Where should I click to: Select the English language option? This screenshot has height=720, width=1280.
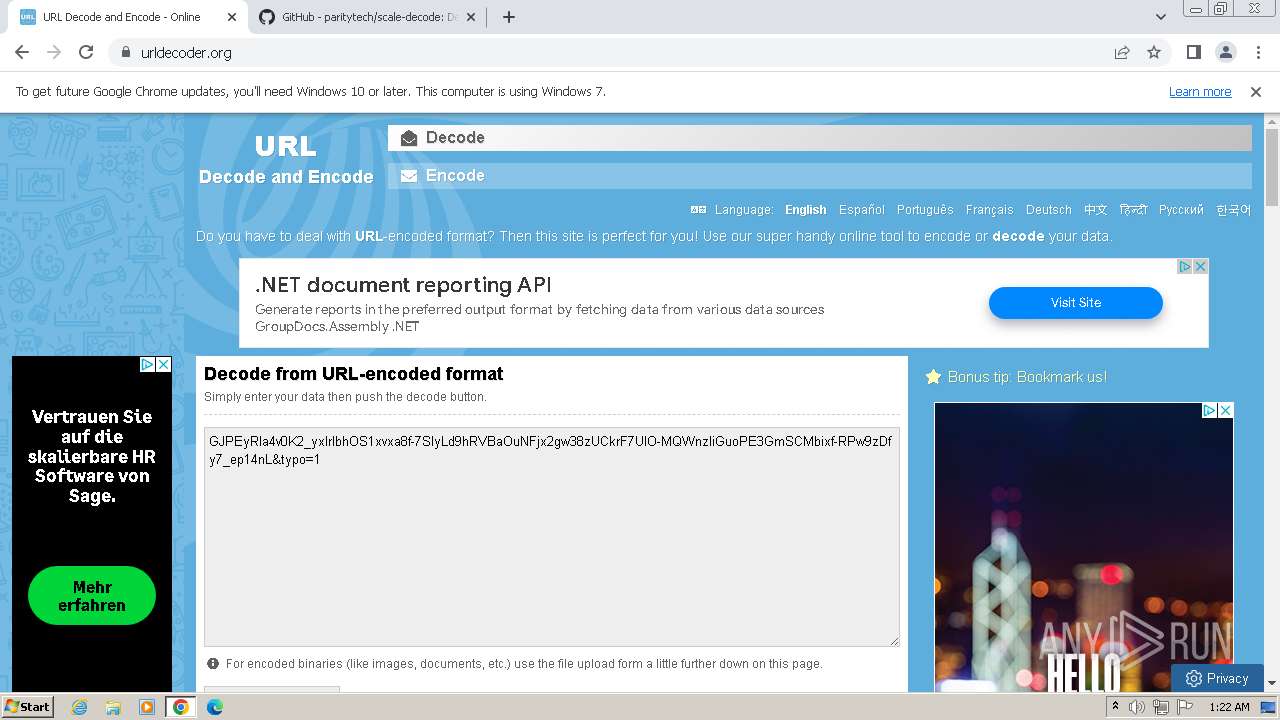coord(806,210)
